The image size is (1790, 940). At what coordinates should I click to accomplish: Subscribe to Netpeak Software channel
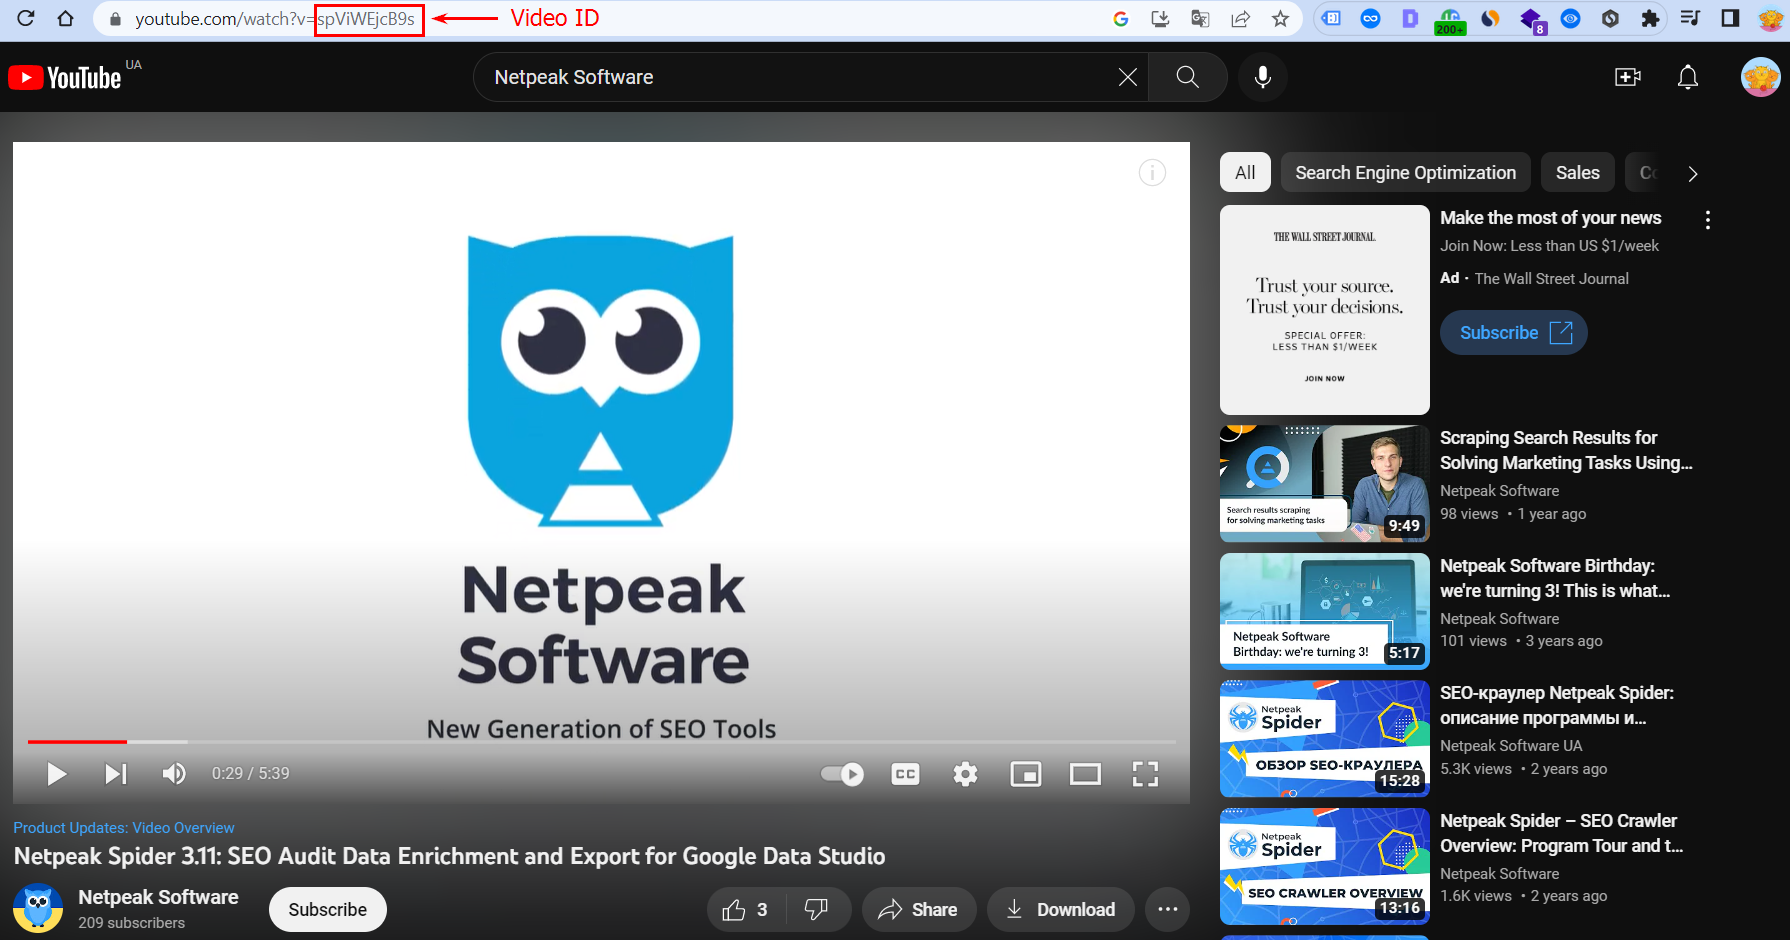pos(327,909)
